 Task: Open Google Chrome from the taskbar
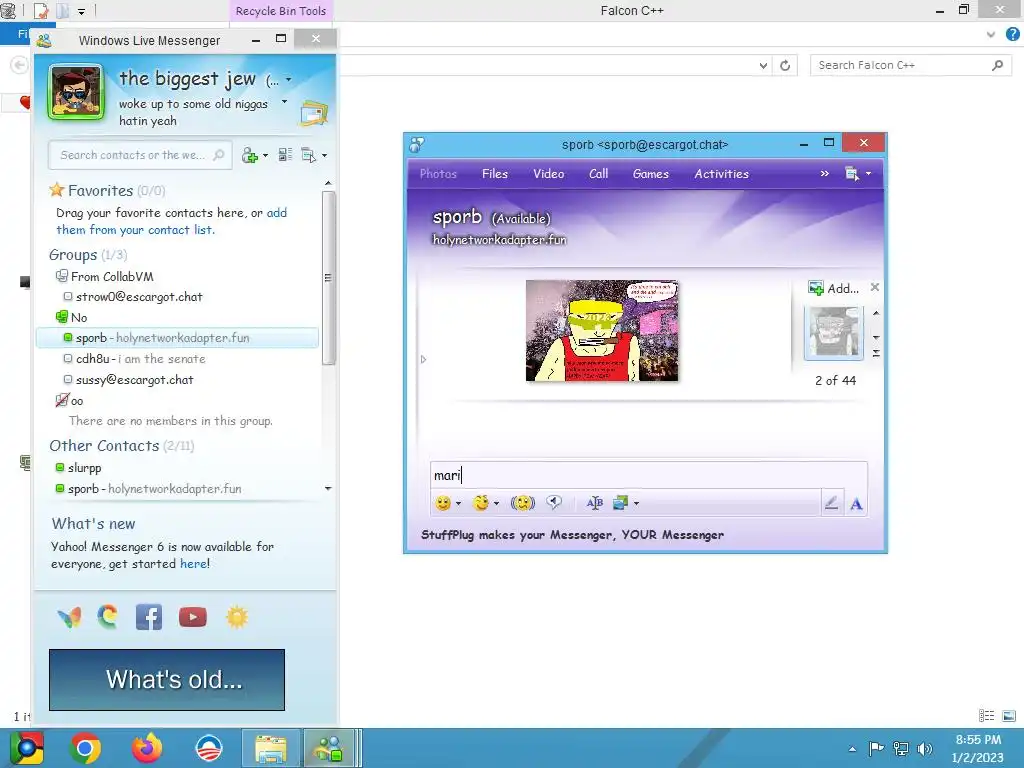pos(85,748)
